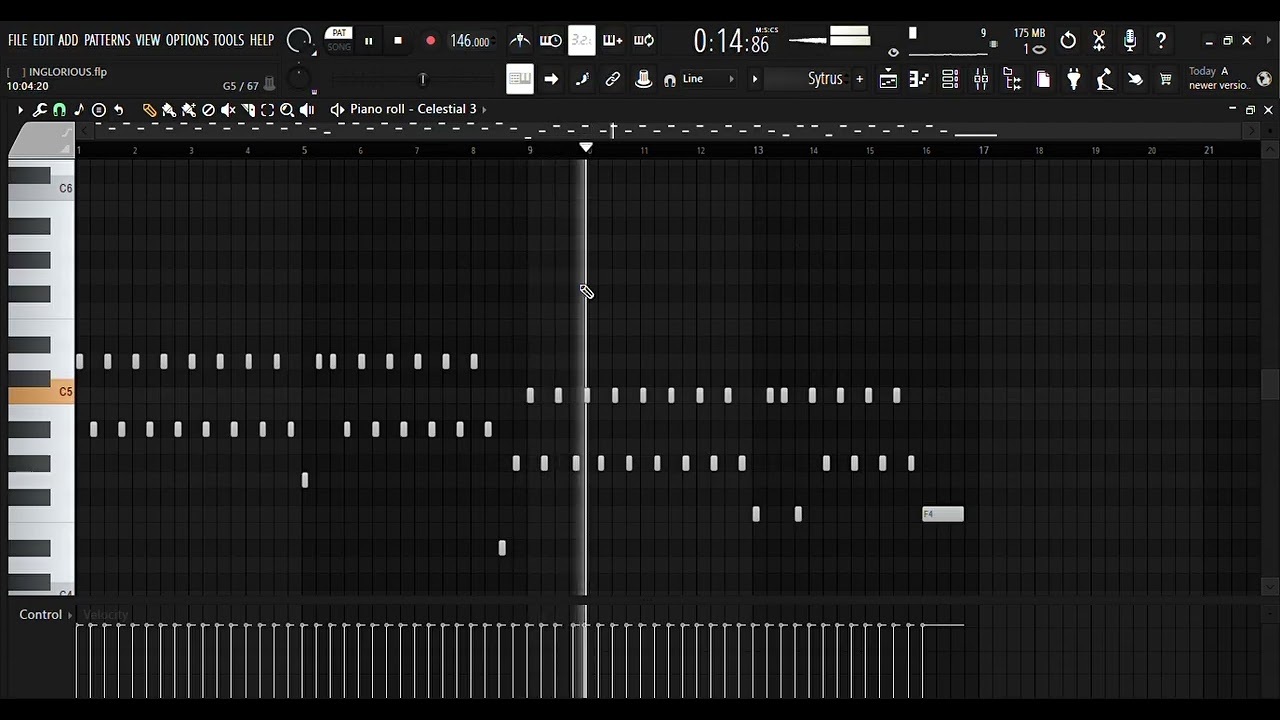Stop playback
1280x720 pixels.
pos(398,41)
